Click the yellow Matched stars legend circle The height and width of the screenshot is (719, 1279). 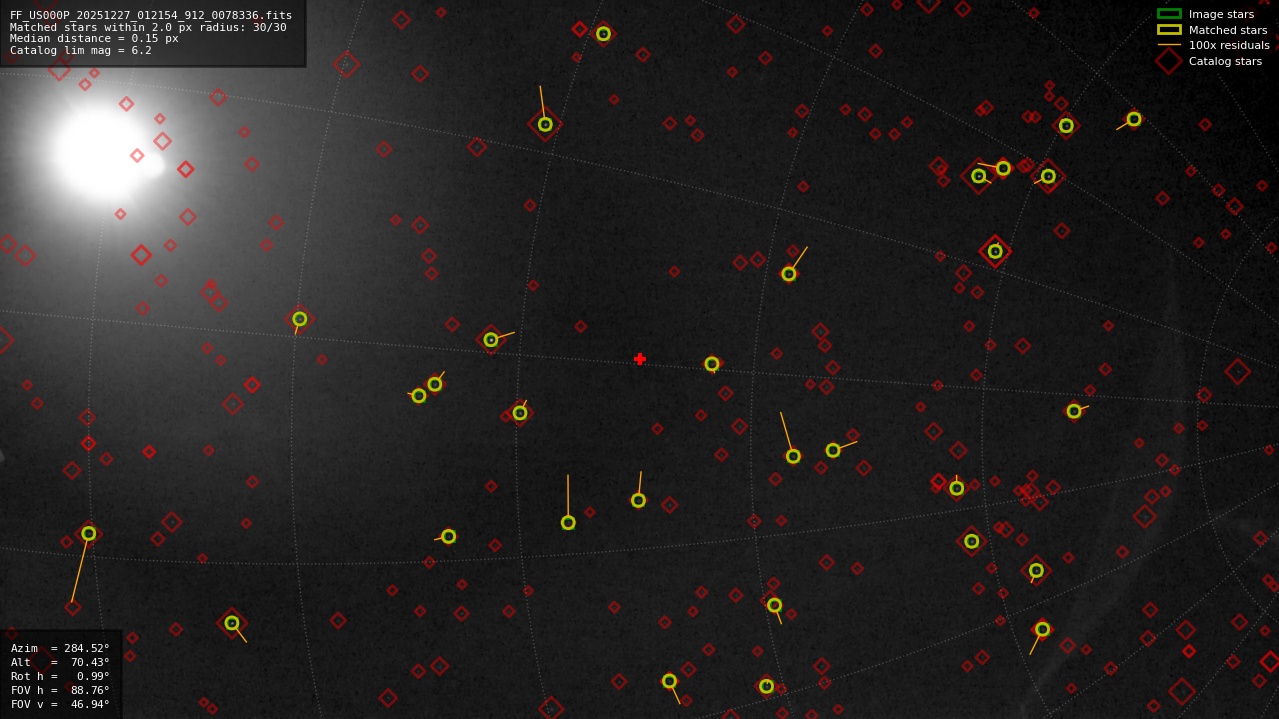coord(1170,30)
